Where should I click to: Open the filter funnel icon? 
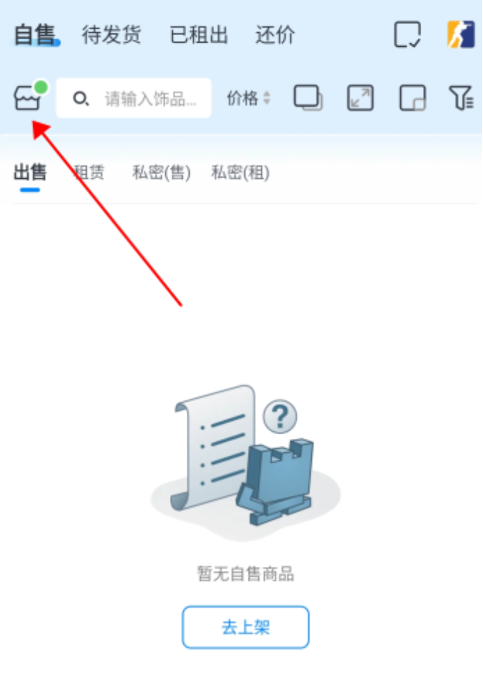pyautogui.click(x=461, y=98)
